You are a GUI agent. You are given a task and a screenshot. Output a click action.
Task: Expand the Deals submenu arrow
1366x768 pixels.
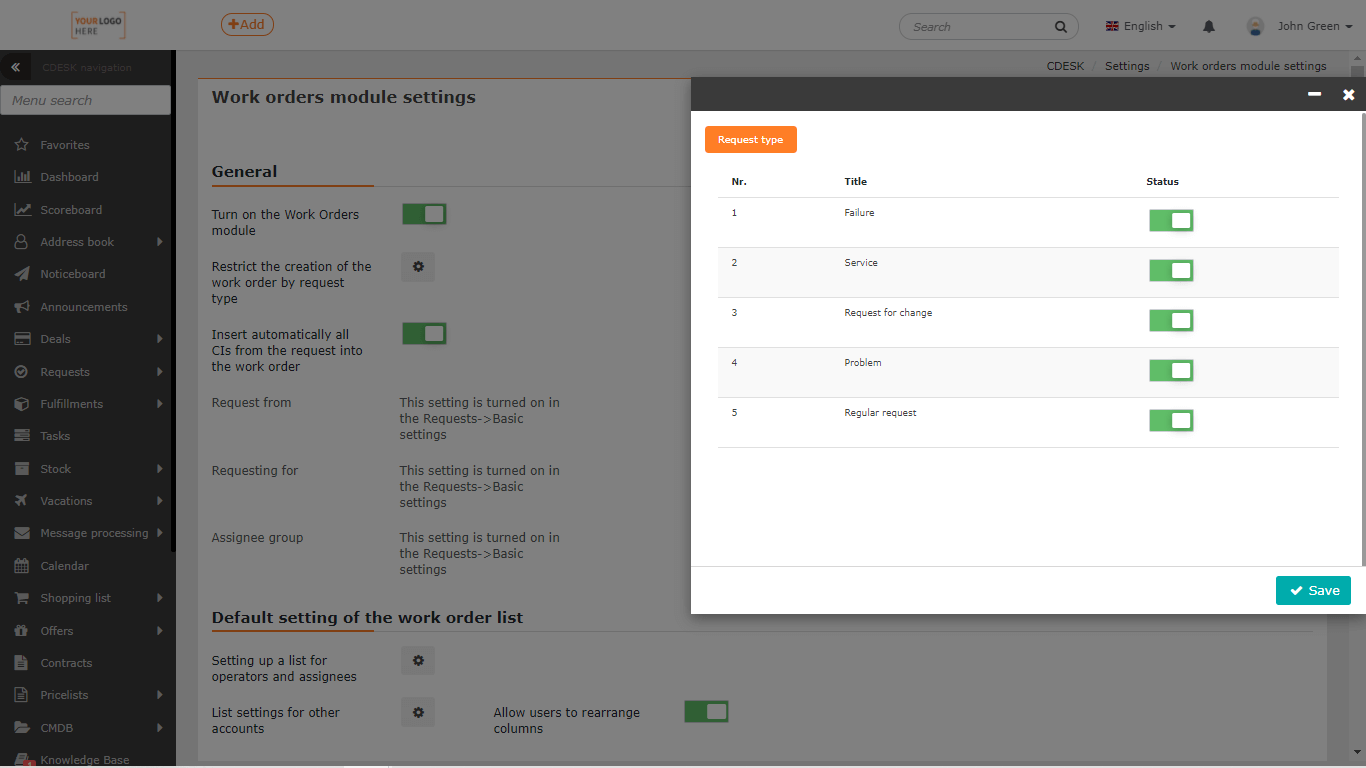pos(159,339)
